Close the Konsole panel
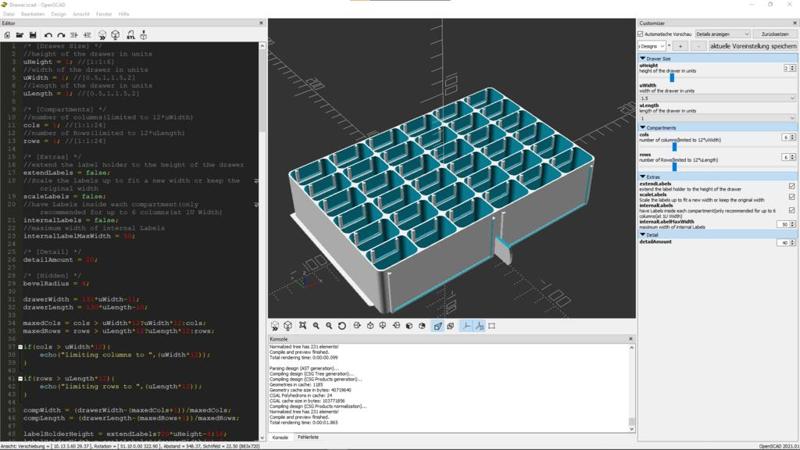This screenshot has width=800, height=450. 631,339
